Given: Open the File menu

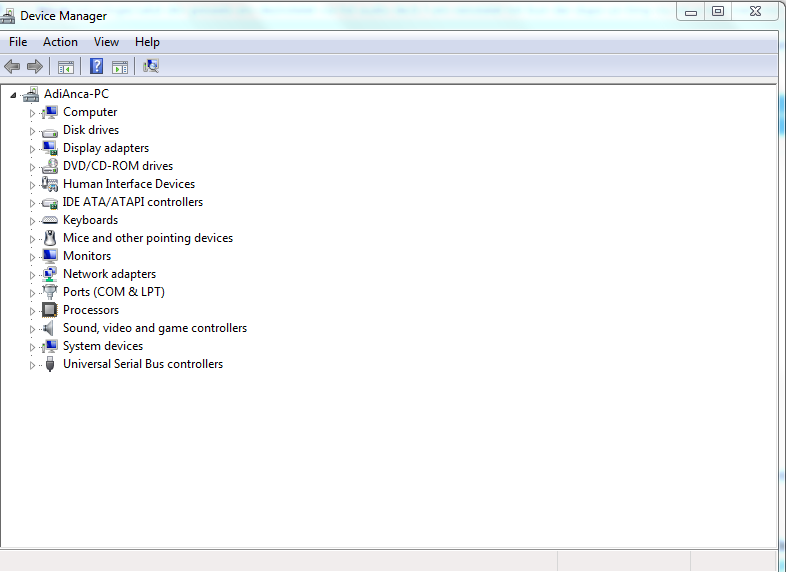Looking at the screenshot, I should (x=18, y=42).
